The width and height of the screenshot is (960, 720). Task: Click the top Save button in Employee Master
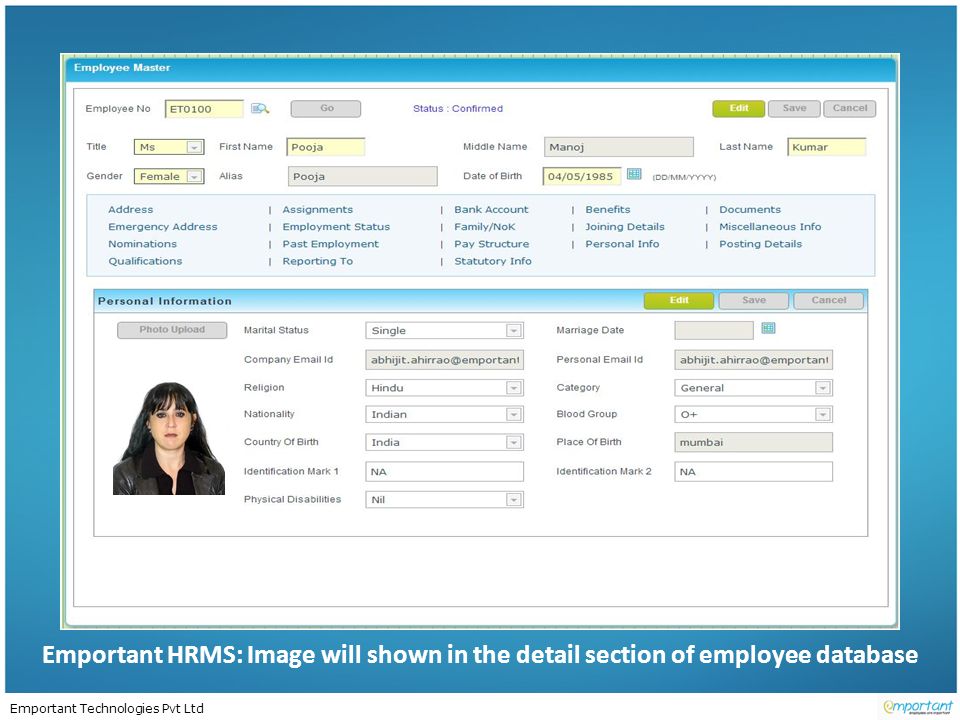pos(794,108)
